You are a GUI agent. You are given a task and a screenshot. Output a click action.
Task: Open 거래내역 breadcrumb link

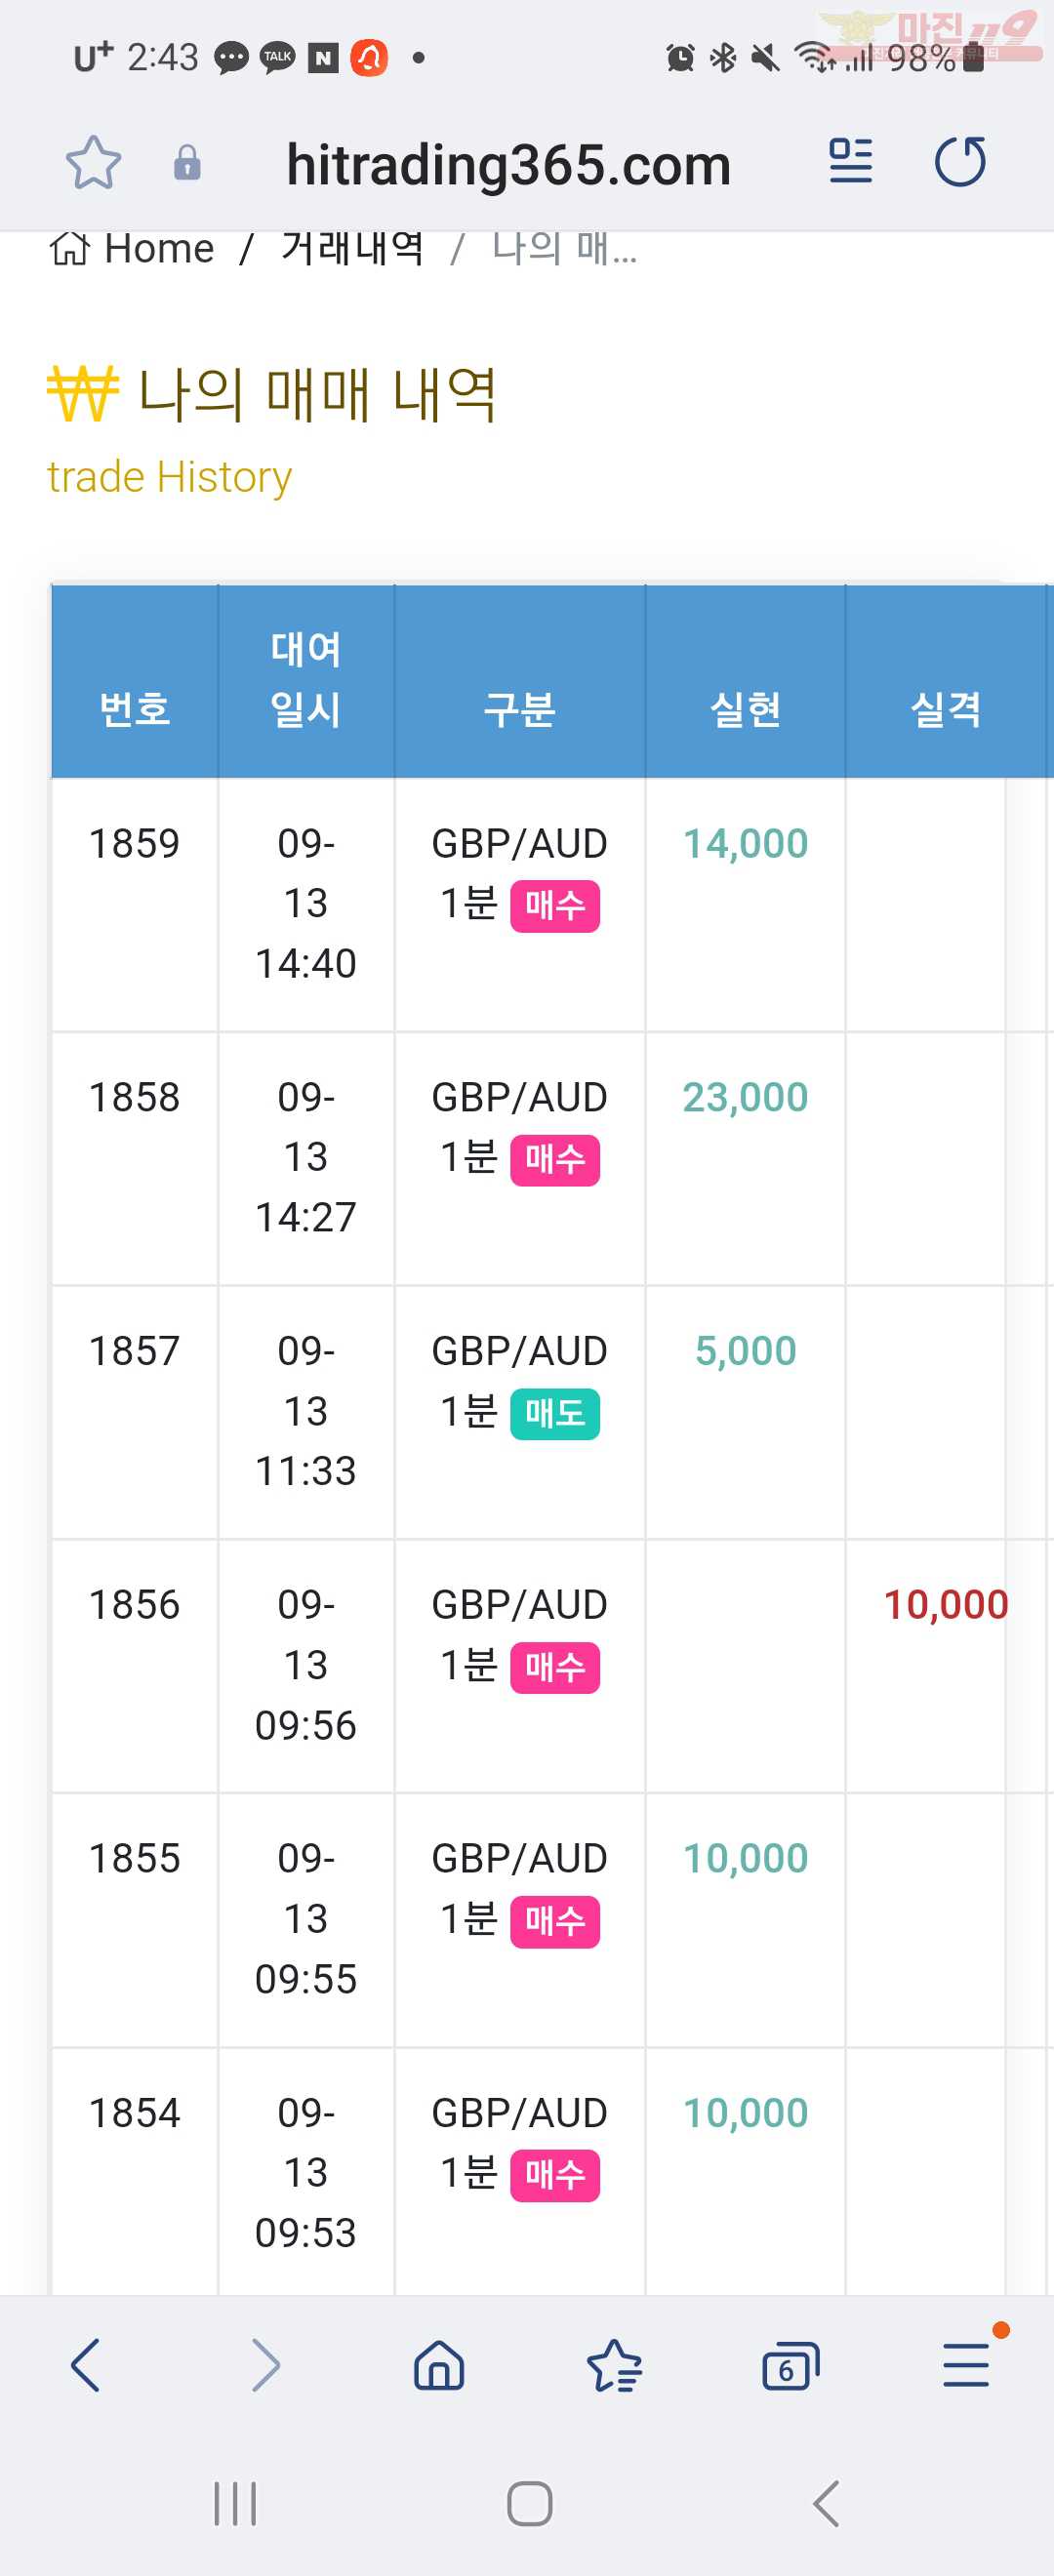pos(353,247)
